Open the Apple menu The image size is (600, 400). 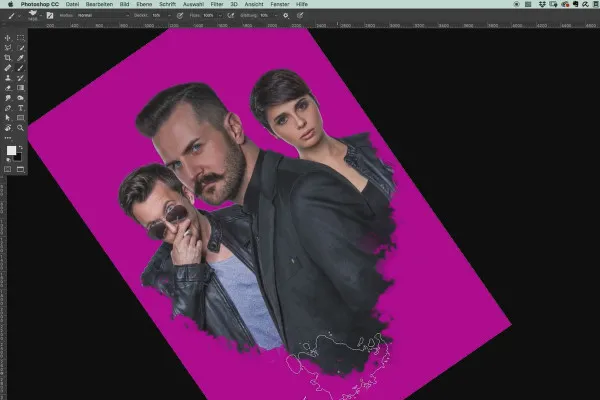tap(11, 4)
